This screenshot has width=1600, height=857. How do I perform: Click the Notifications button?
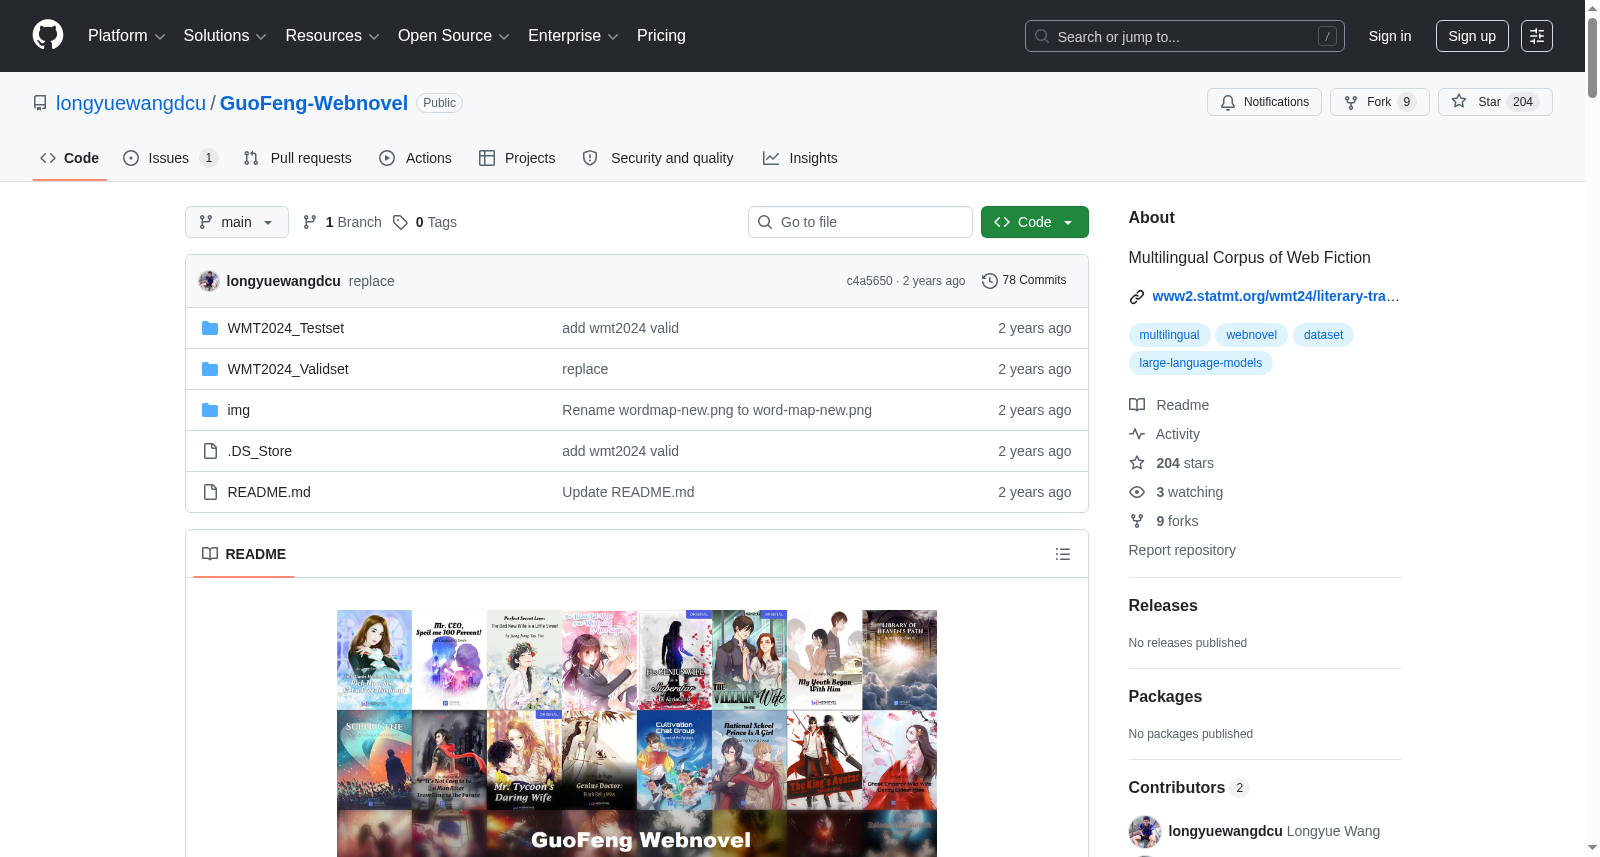coord(1265,102)
